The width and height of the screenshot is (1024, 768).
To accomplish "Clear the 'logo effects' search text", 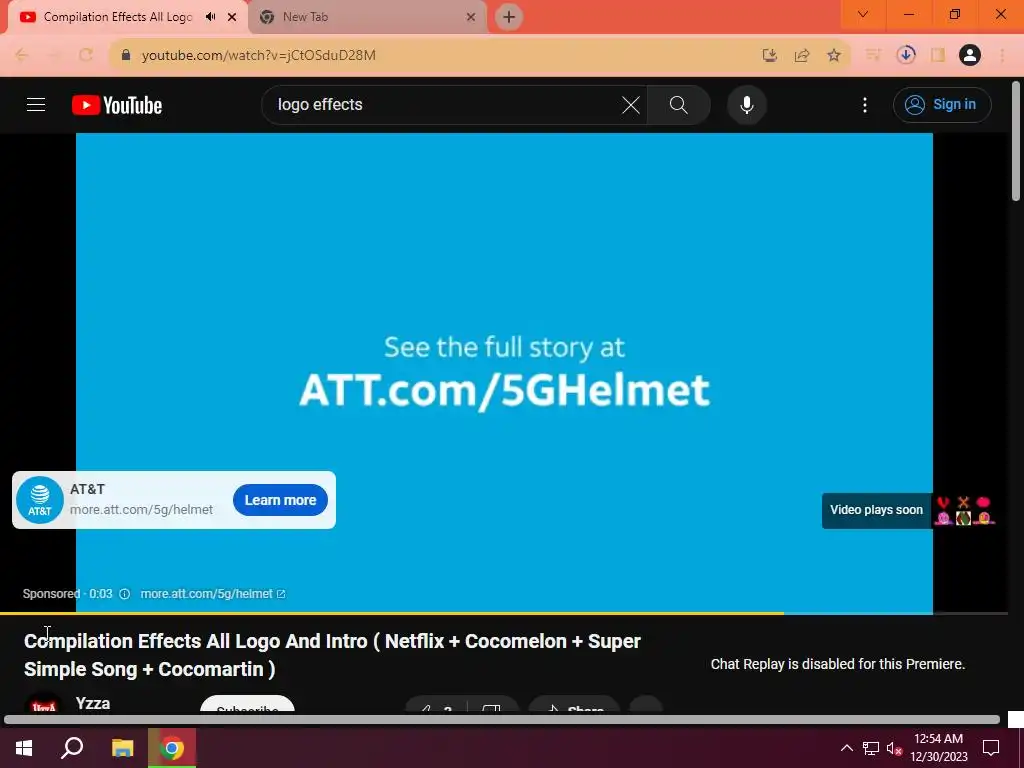I will (630, 104).
